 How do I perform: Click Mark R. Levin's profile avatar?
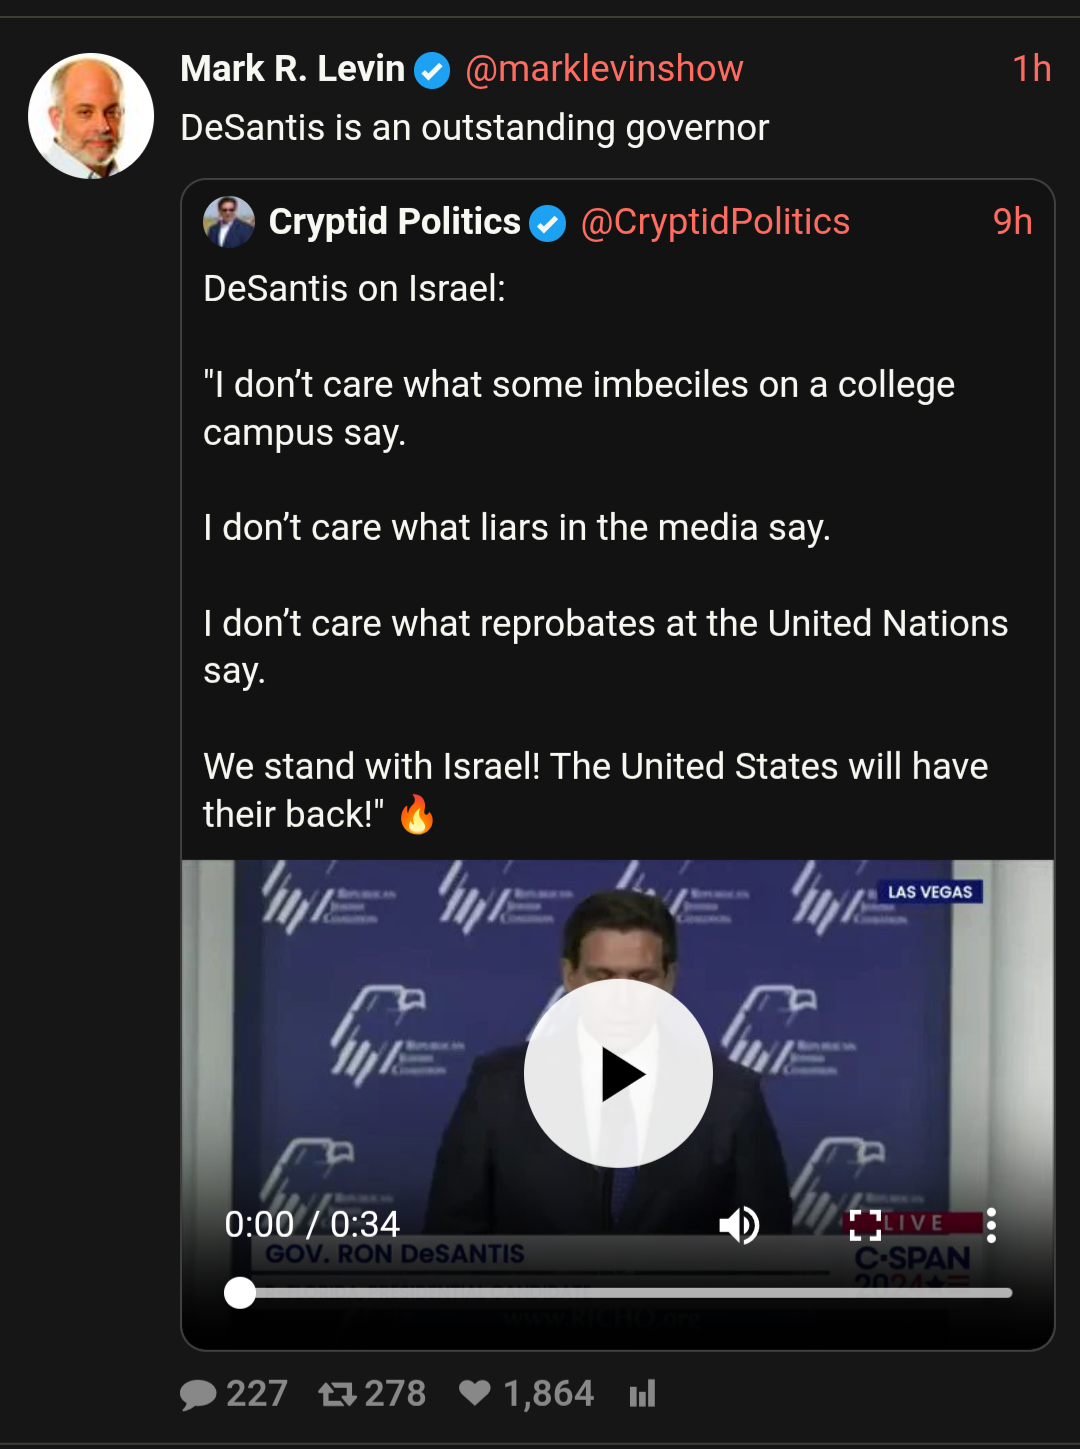[x=91, y=116]
